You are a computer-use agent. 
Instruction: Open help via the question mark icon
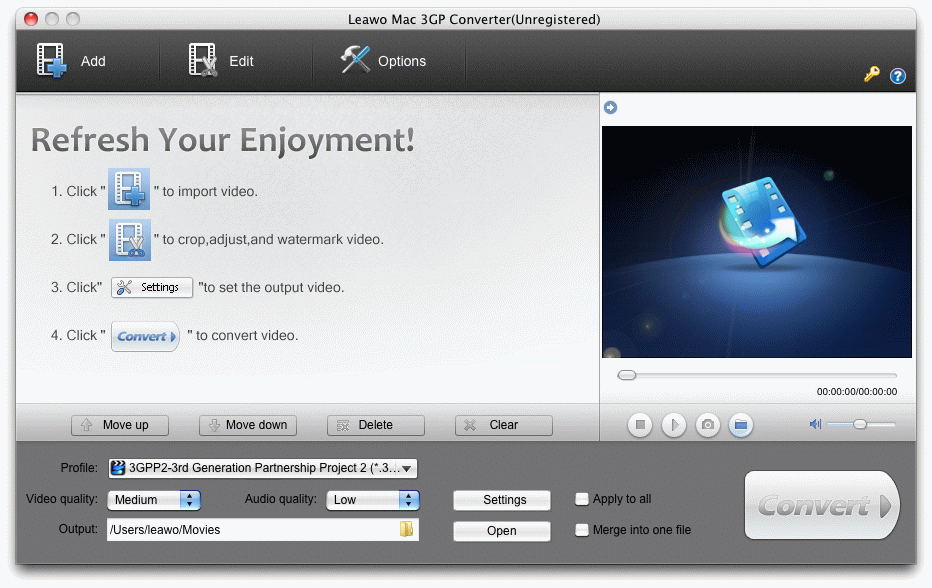pyautogui.click(x=897, y=75)
